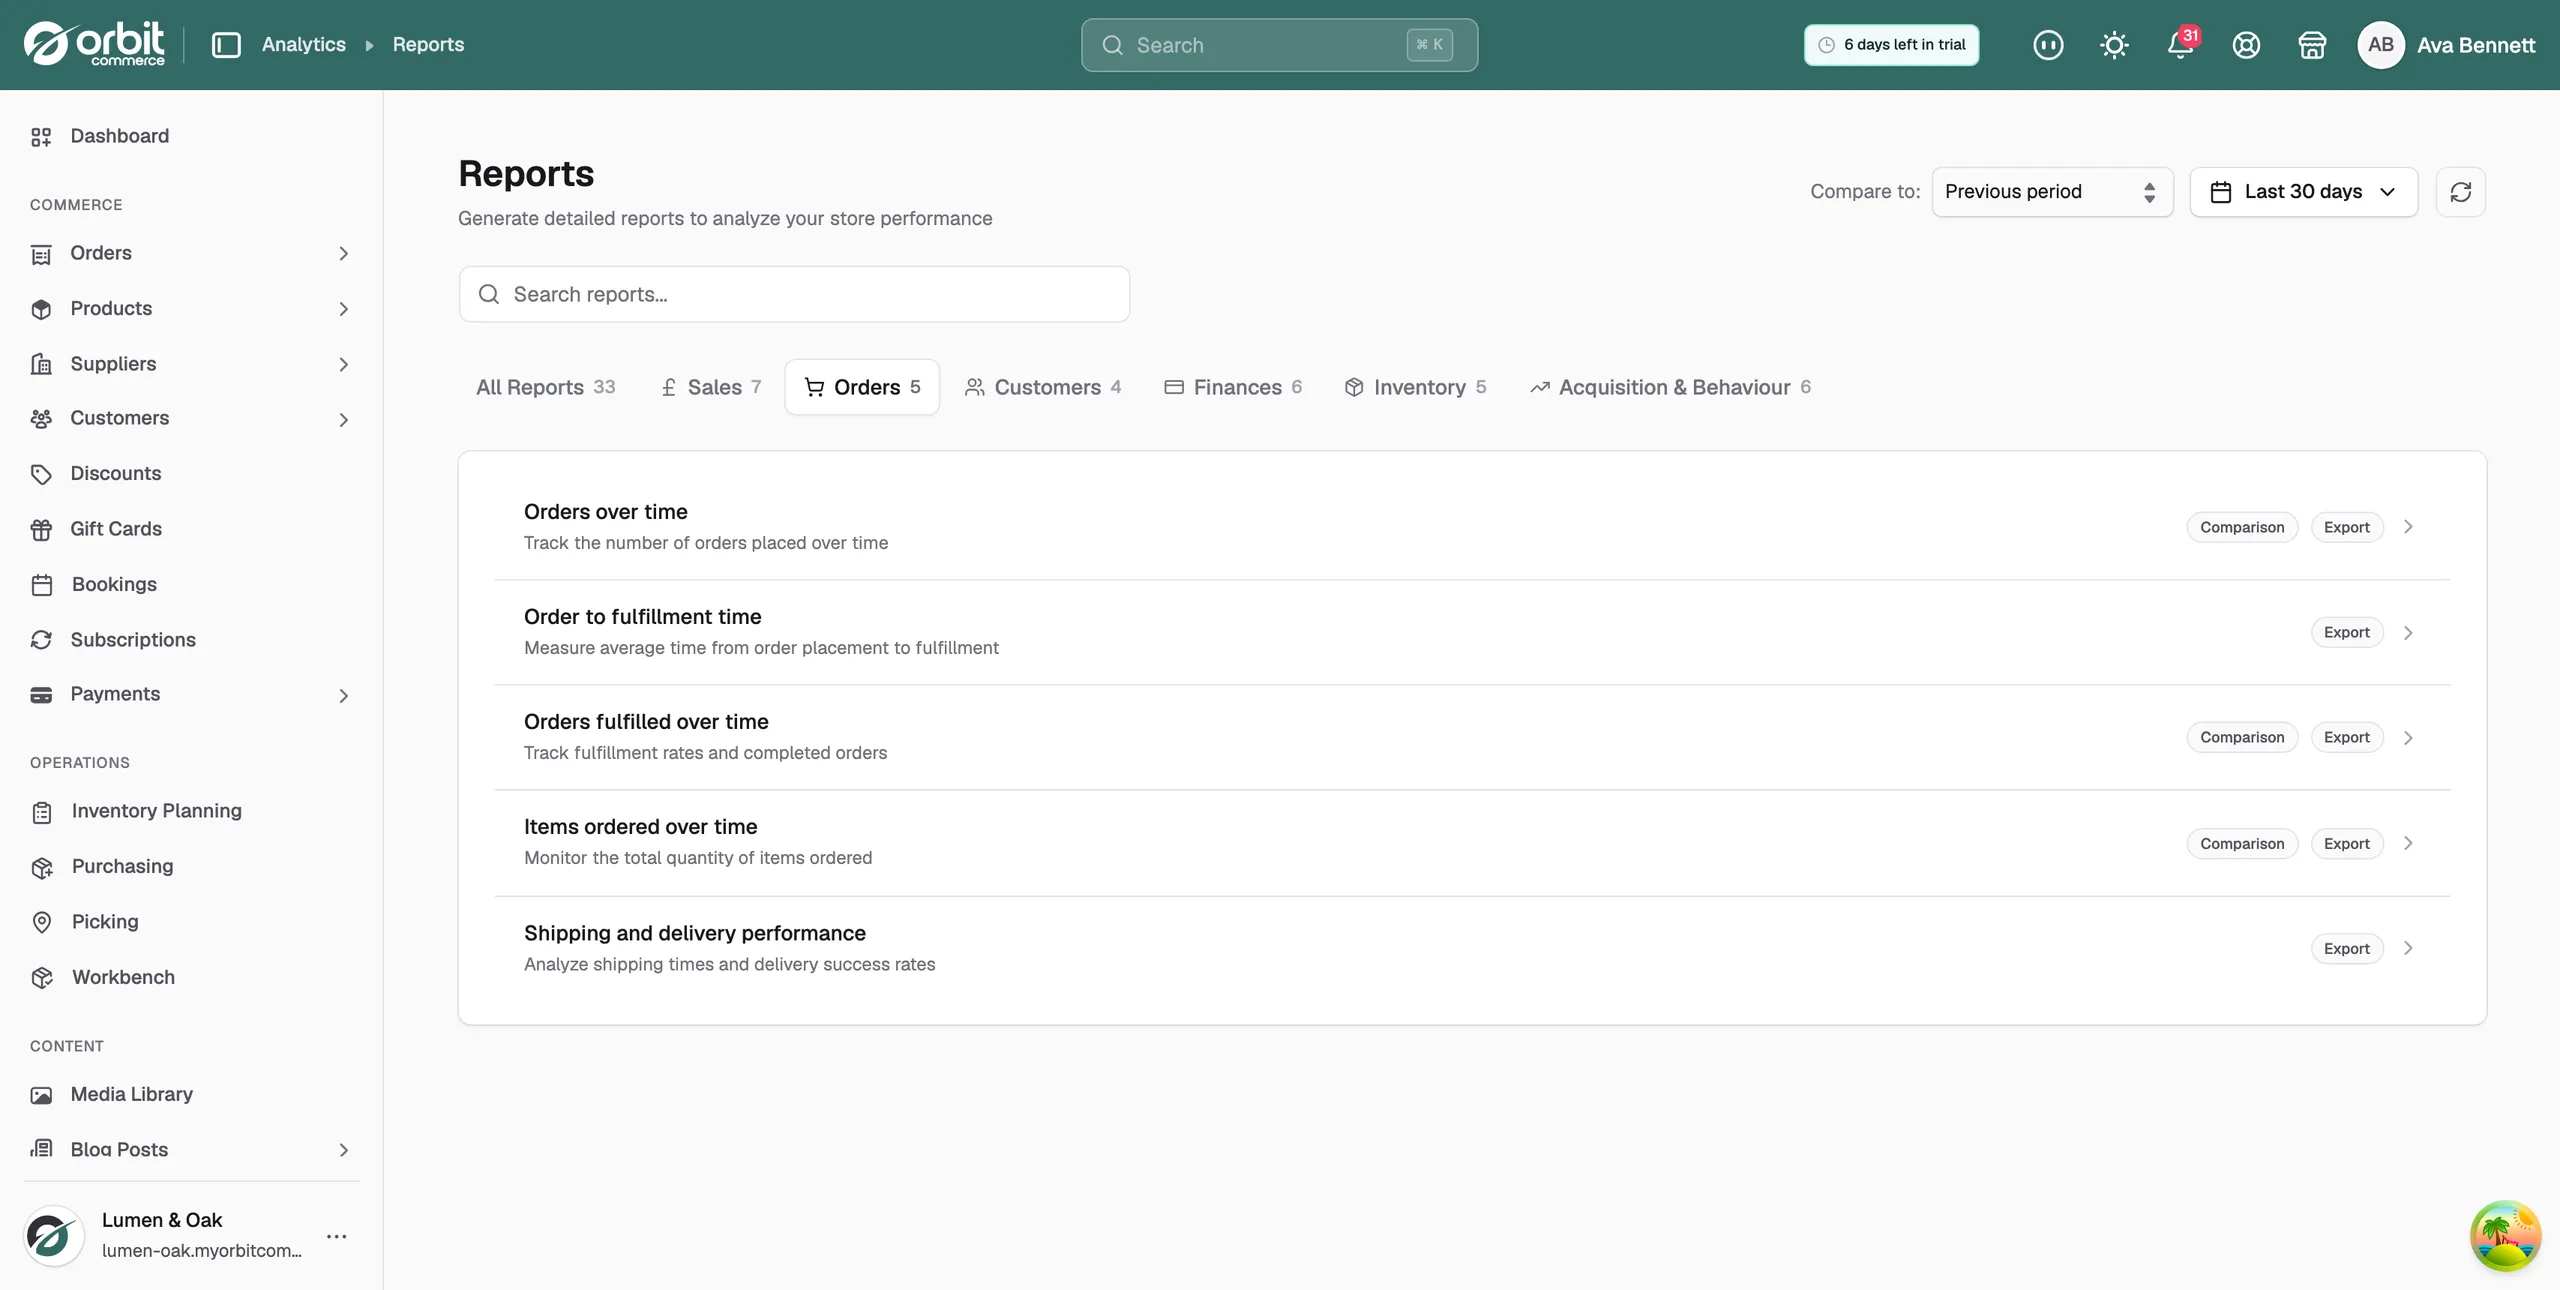This screenshot has height=1290, width=2560.
Task: Open Inventory Planning in sidebar
Action: pyautogui.click(x=156, y=811)
